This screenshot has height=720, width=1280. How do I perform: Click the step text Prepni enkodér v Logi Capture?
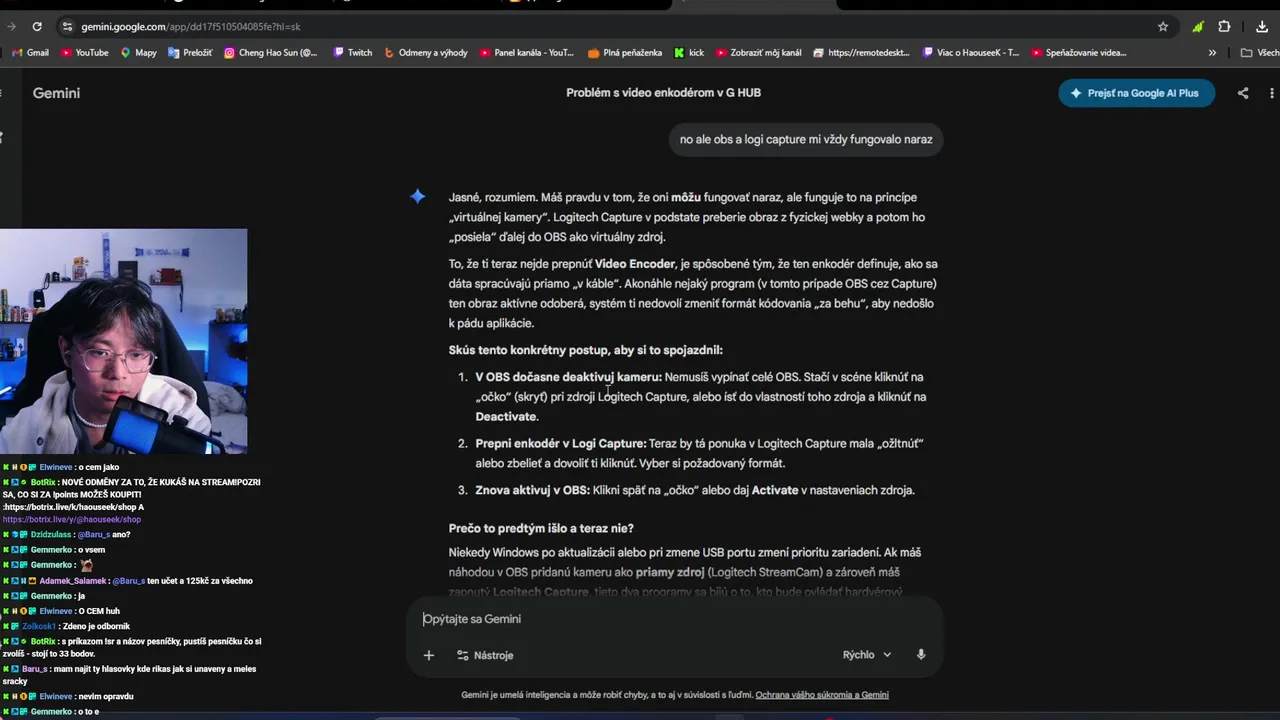(561, 443)
